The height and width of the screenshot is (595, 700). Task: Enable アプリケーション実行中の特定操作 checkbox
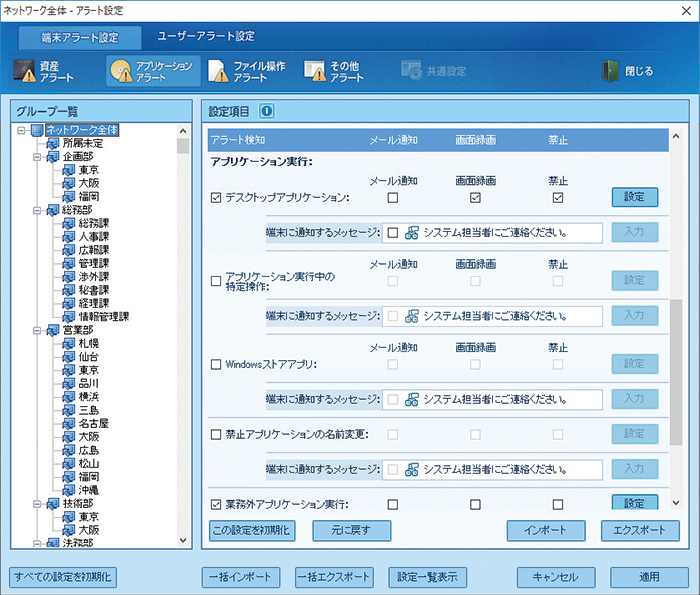pyautogui.click(x=216, y=281)
